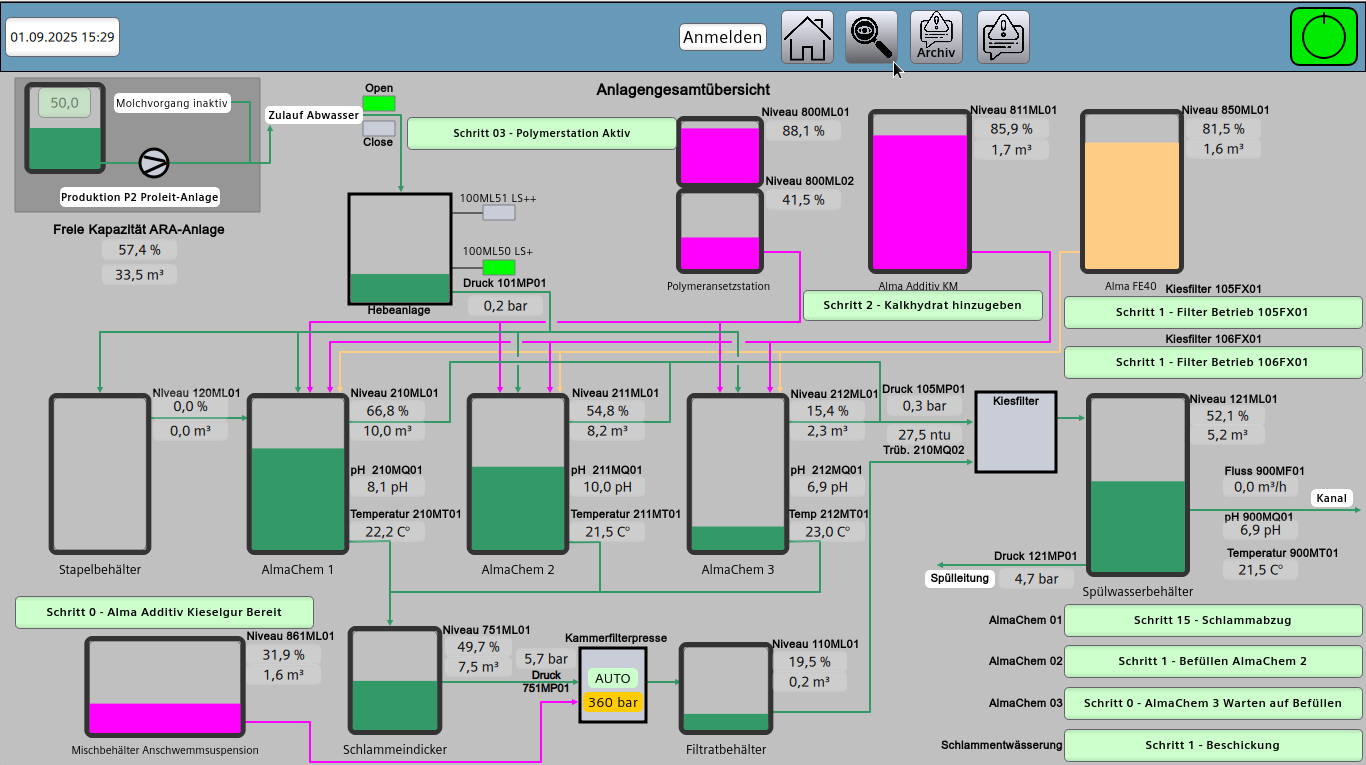Click the 100ML51 LS++ level switch indicator
1366x765 pixels.
tap(499, 212)
